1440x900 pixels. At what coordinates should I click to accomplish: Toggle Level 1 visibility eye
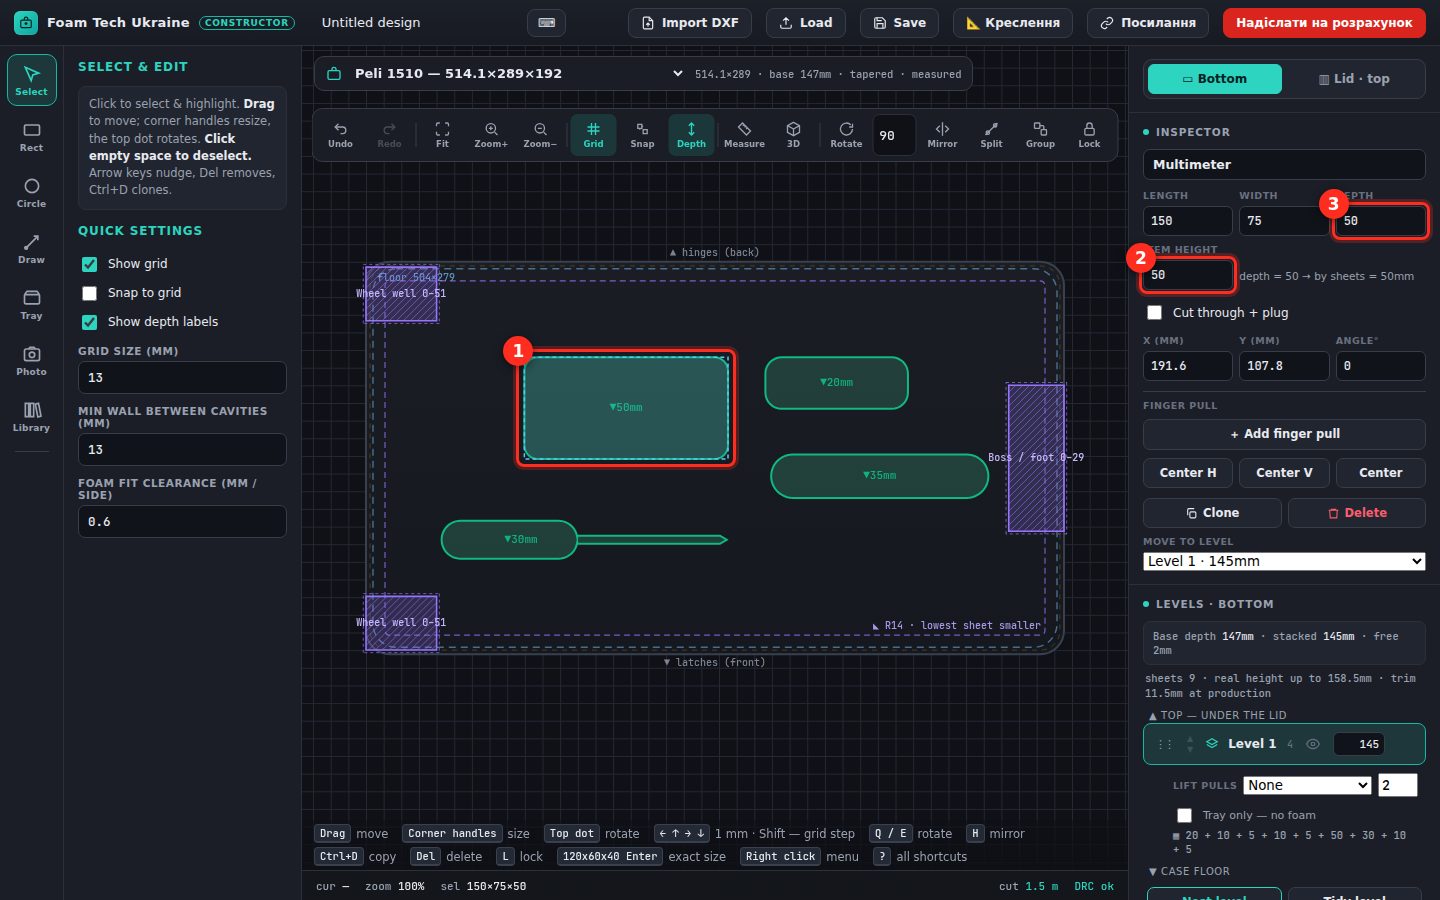[x=1313, y=744]
